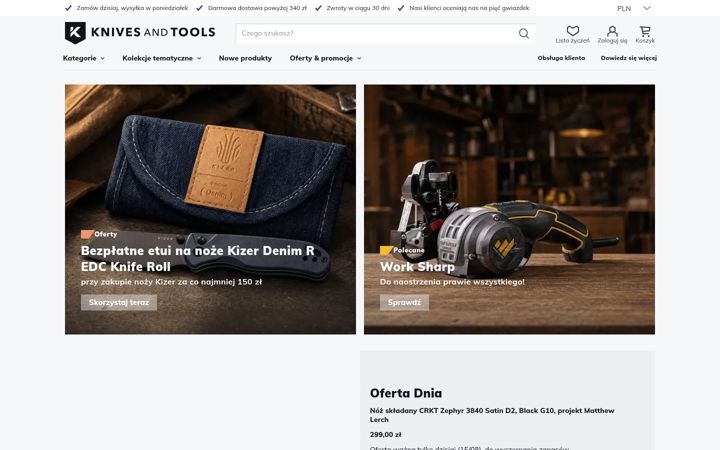
Task: Expand Oferty & promocje menu
Action: pyautogui.click(x=325, y=58)
